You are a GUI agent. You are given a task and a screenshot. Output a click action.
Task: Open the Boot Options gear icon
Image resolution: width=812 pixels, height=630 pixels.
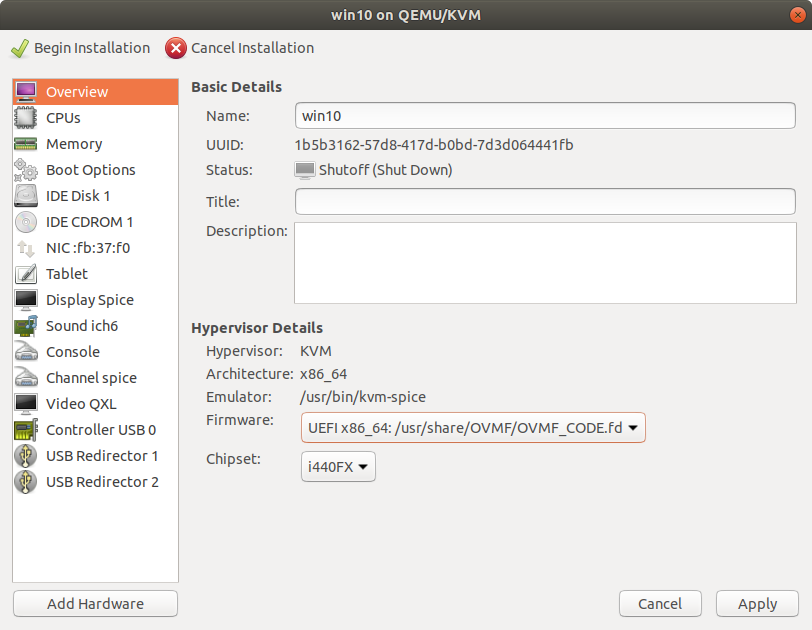pos(27,169)
